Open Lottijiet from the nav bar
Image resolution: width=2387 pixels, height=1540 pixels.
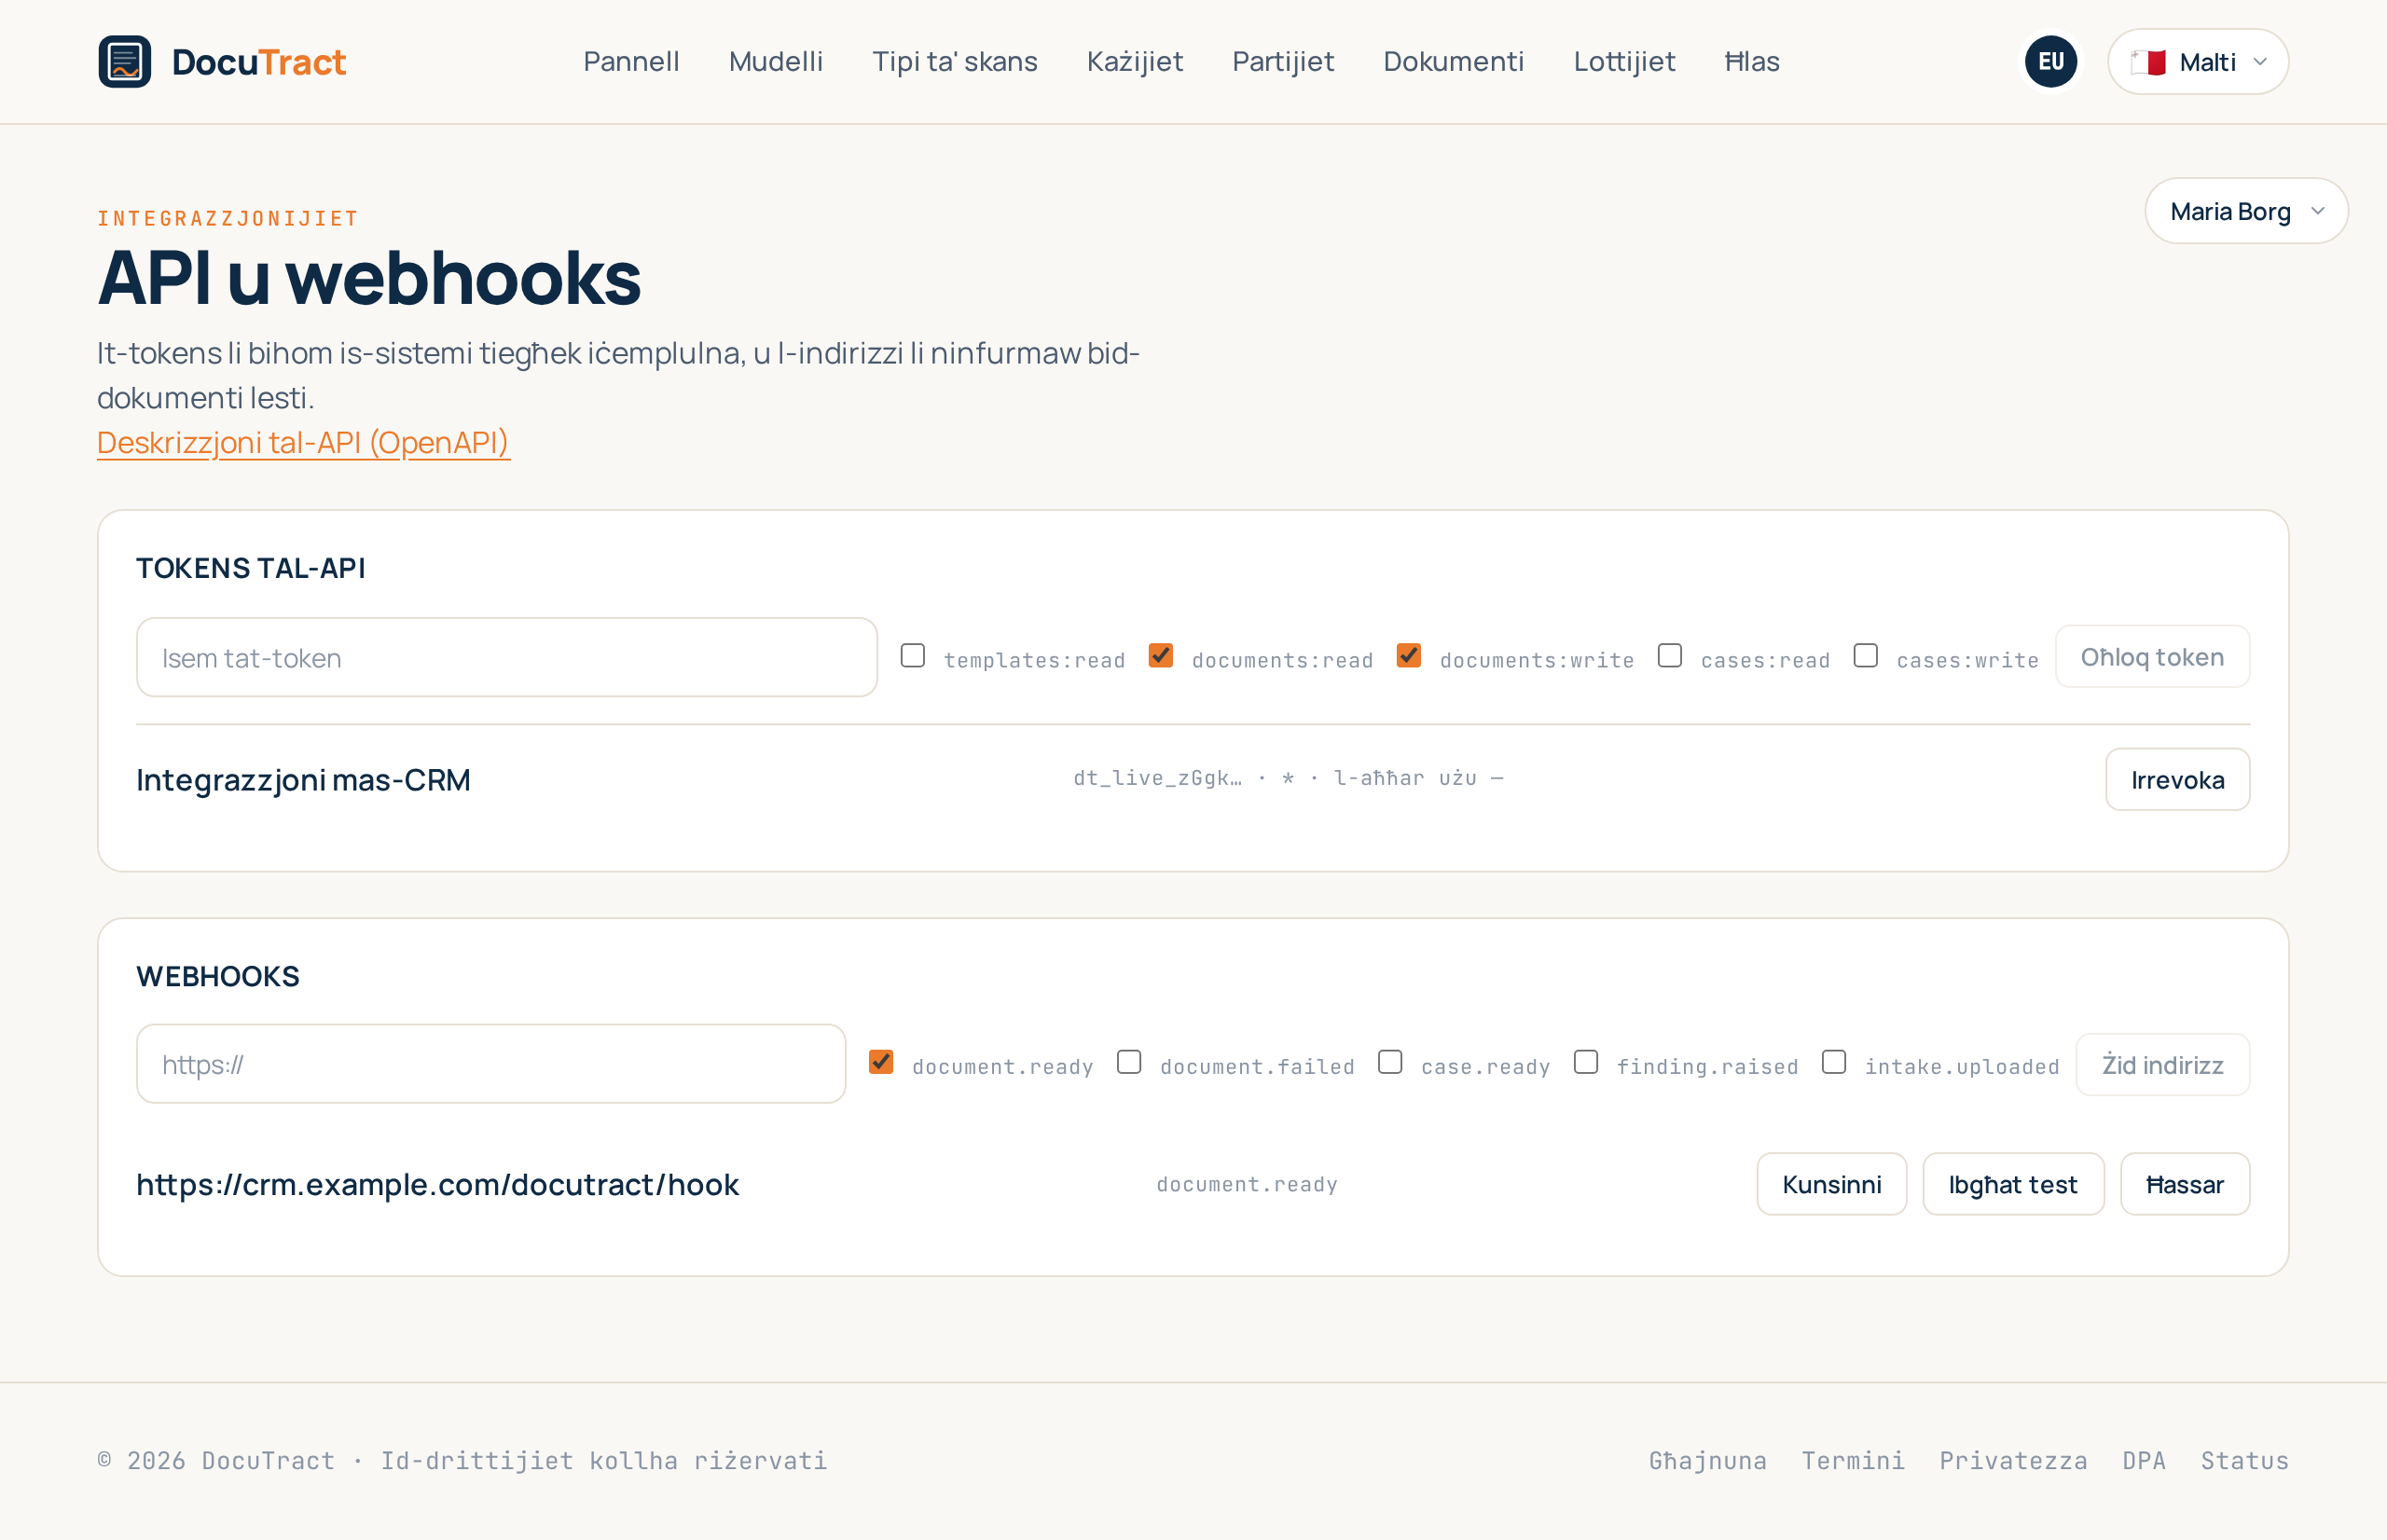point(1624,61)
